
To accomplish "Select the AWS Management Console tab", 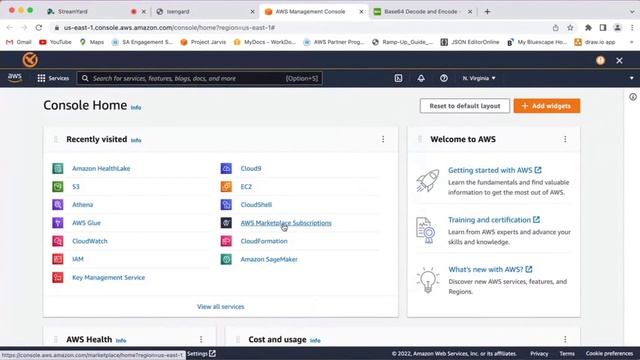I will (313, 11).
